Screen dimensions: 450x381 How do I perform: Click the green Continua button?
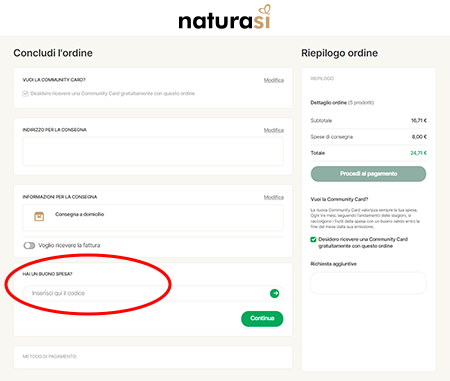(x=262, y=319)
